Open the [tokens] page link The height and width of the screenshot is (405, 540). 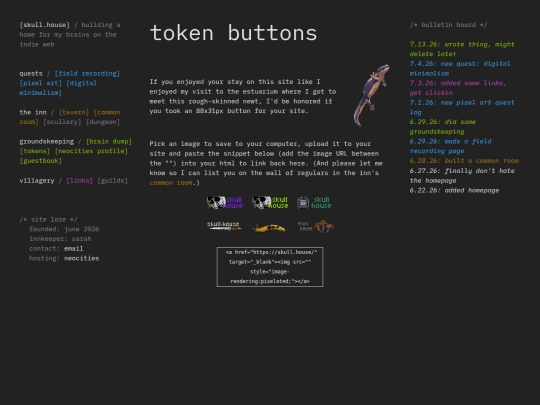pos(35,151)
